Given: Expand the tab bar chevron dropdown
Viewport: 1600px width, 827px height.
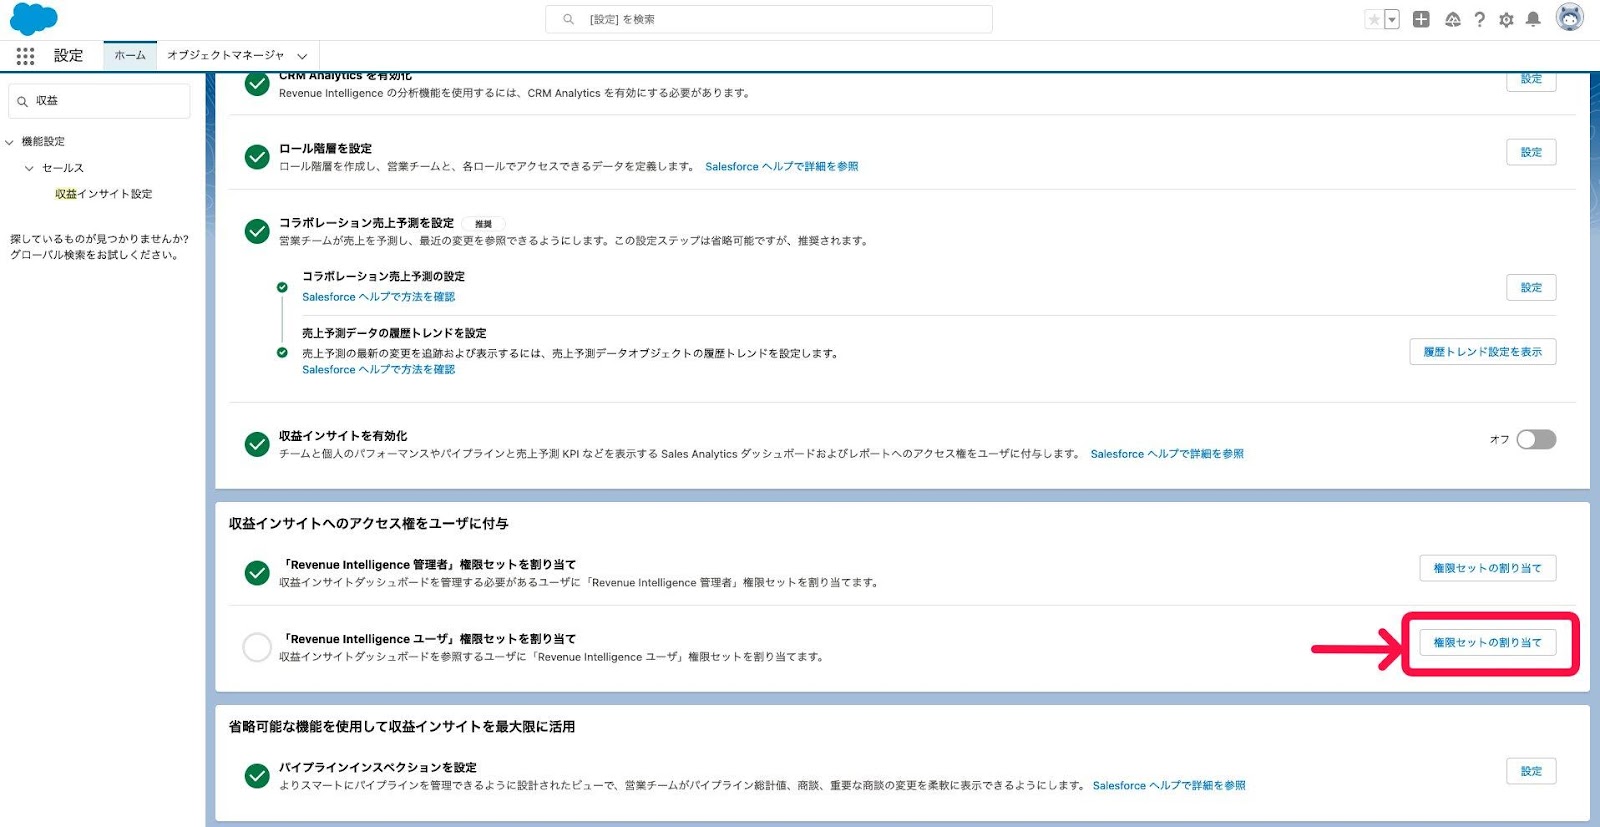Looking at the screenshot, I should (302, 56).
